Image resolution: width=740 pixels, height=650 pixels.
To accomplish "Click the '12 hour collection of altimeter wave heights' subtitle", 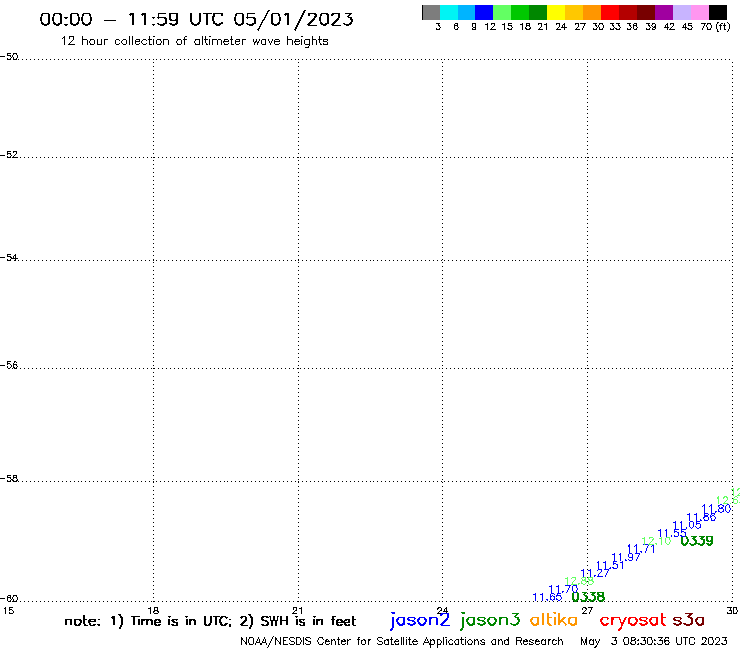I will (x=194, y=41).
